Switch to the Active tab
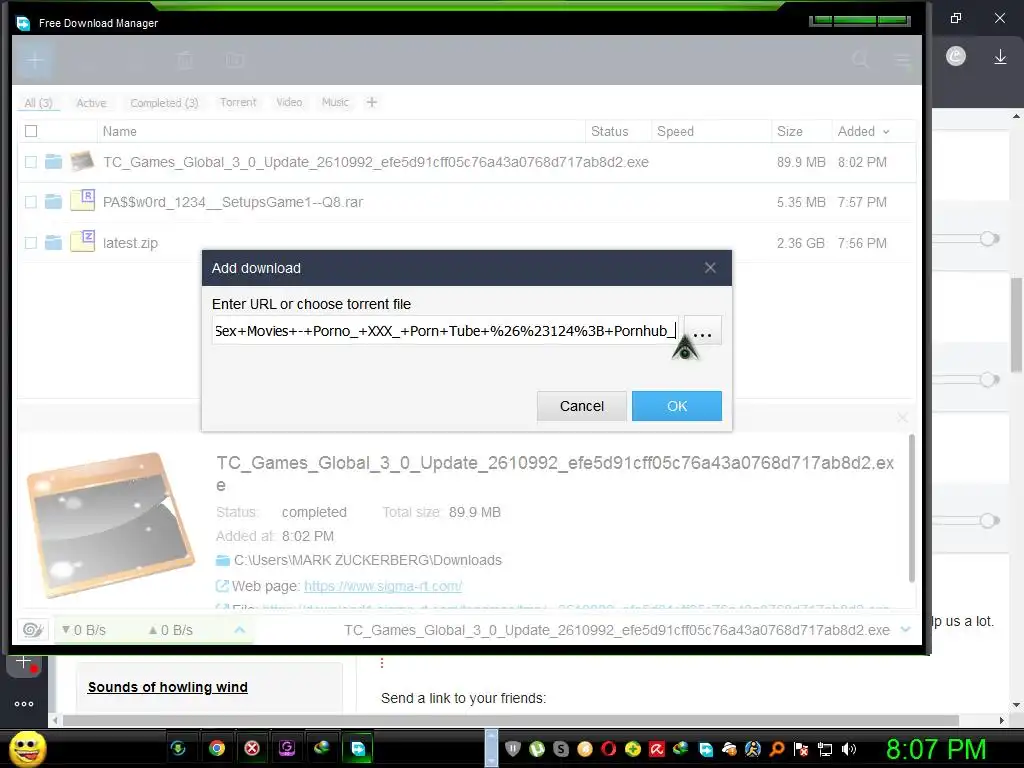The height and width of the screenshot is (768, 1024). (x=91, y=103)
